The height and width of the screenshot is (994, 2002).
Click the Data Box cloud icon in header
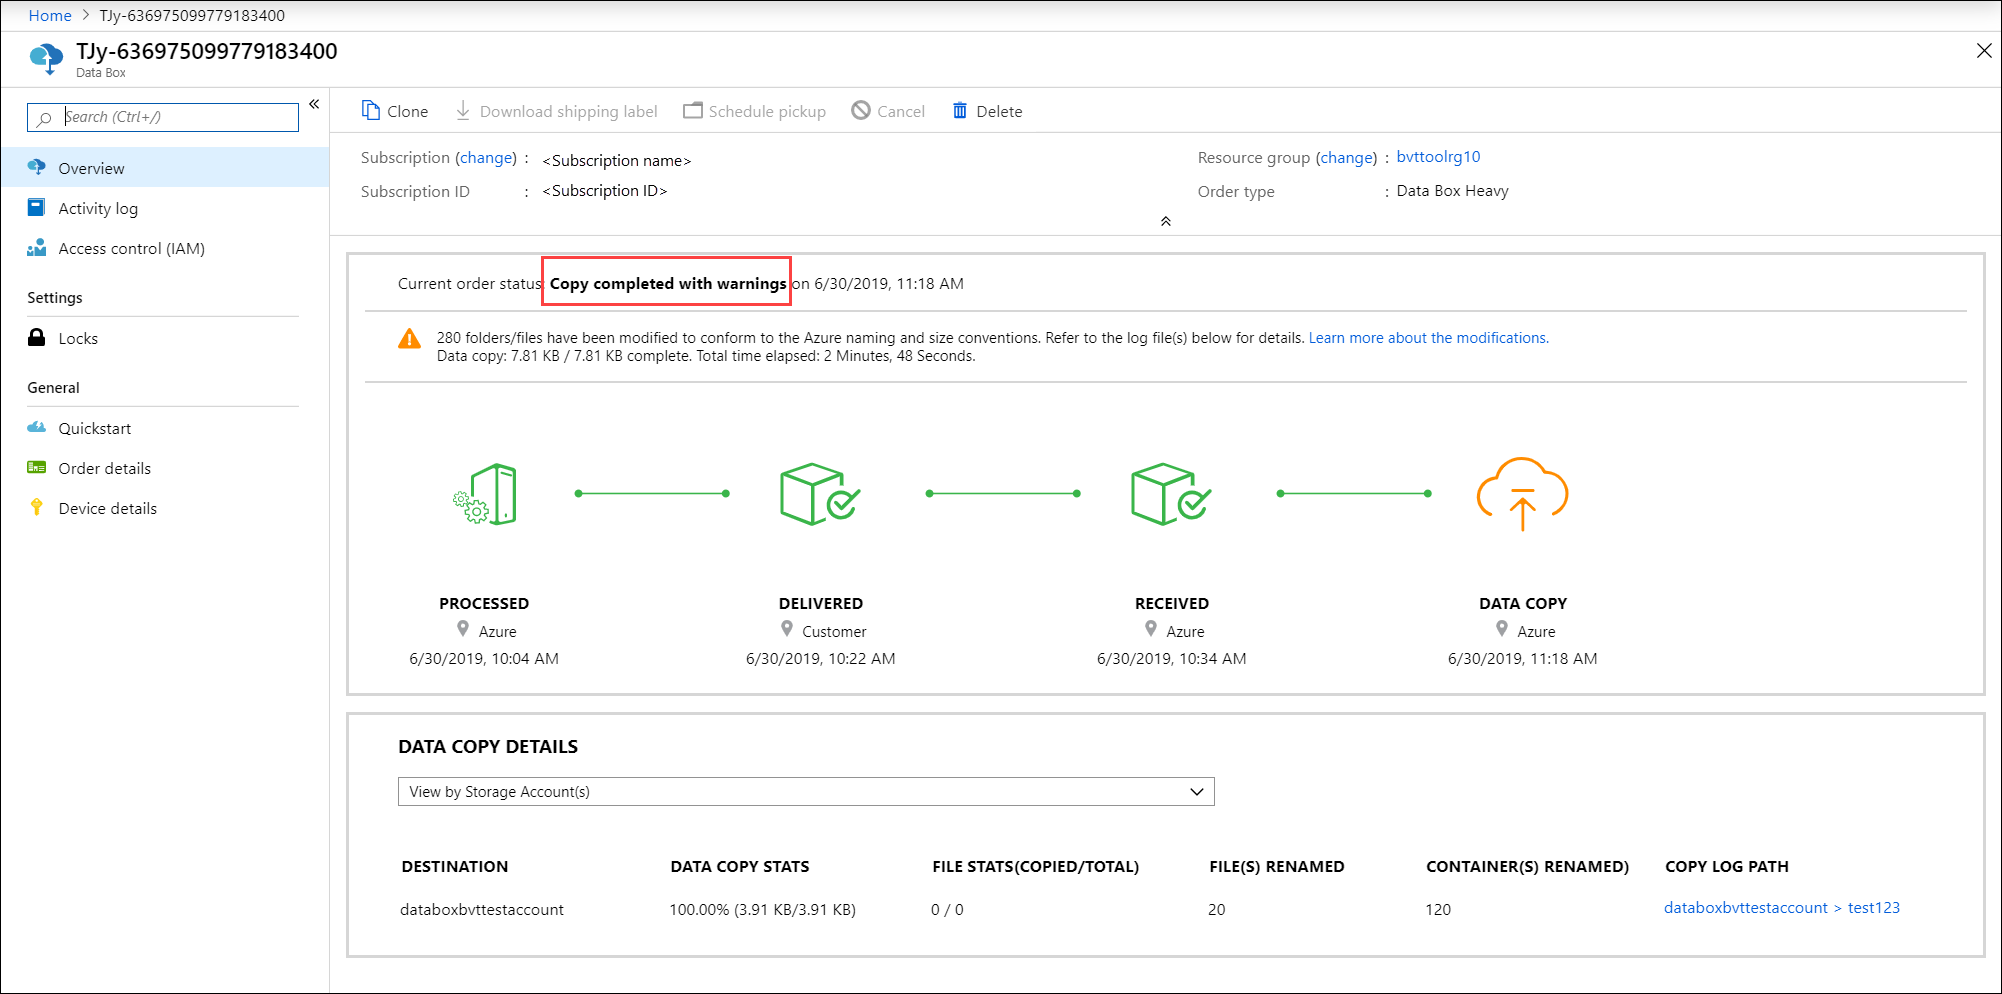point(46,57)
